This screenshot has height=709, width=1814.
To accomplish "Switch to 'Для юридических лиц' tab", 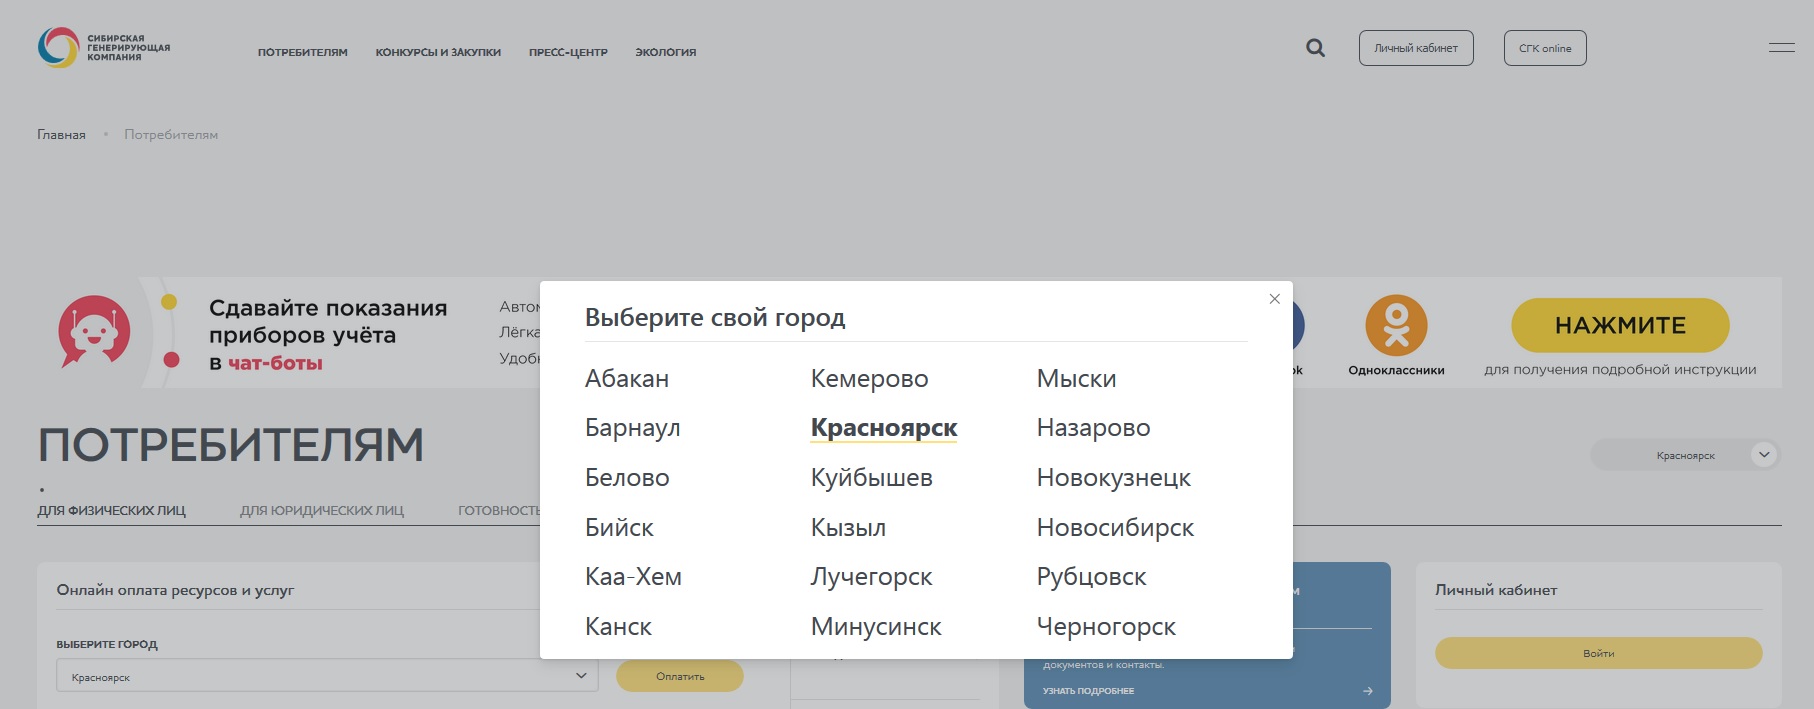I will point(321,511).
